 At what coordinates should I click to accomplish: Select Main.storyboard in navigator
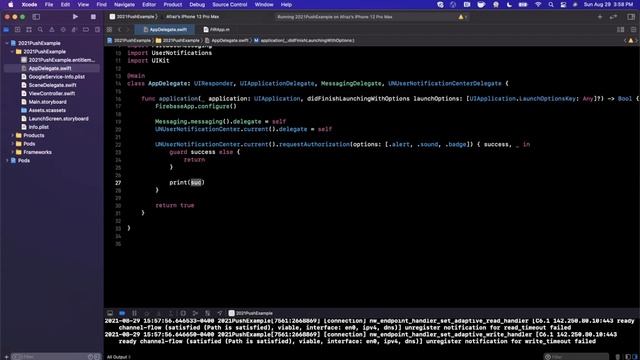point(44,102)
